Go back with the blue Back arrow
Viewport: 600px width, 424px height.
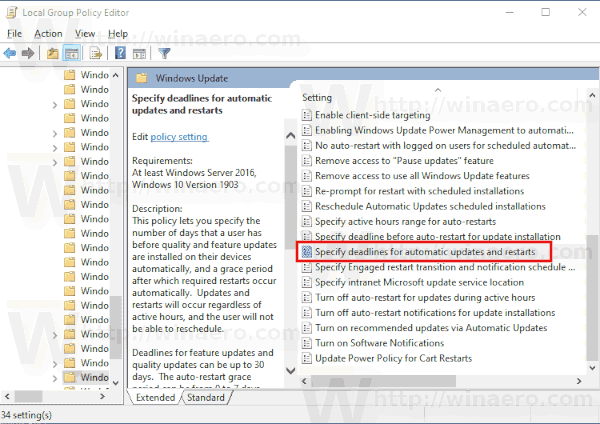click(10, 53)
